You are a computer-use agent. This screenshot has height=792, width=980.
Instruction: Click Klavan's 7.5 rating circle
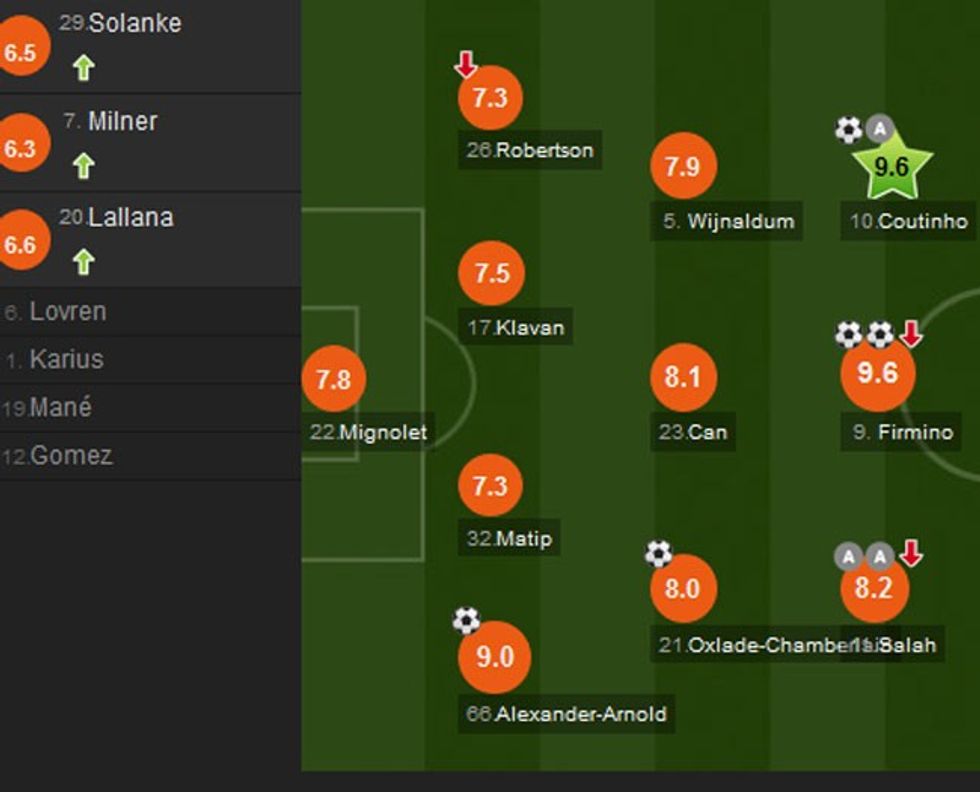tap(491, 273)
